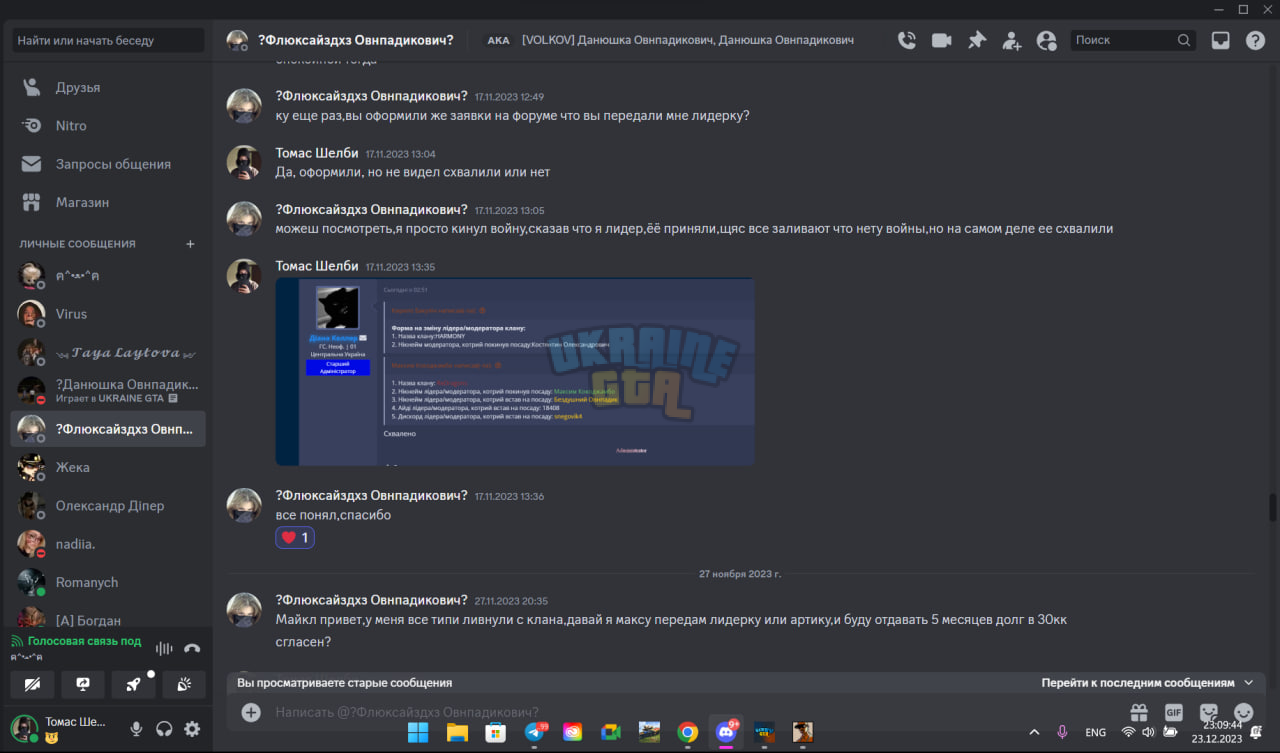The height and width of the screenshot is (753, 1280).
Task: Open File Explorer from taskbar
Action: pyautogui.click(x=457, y=732)
